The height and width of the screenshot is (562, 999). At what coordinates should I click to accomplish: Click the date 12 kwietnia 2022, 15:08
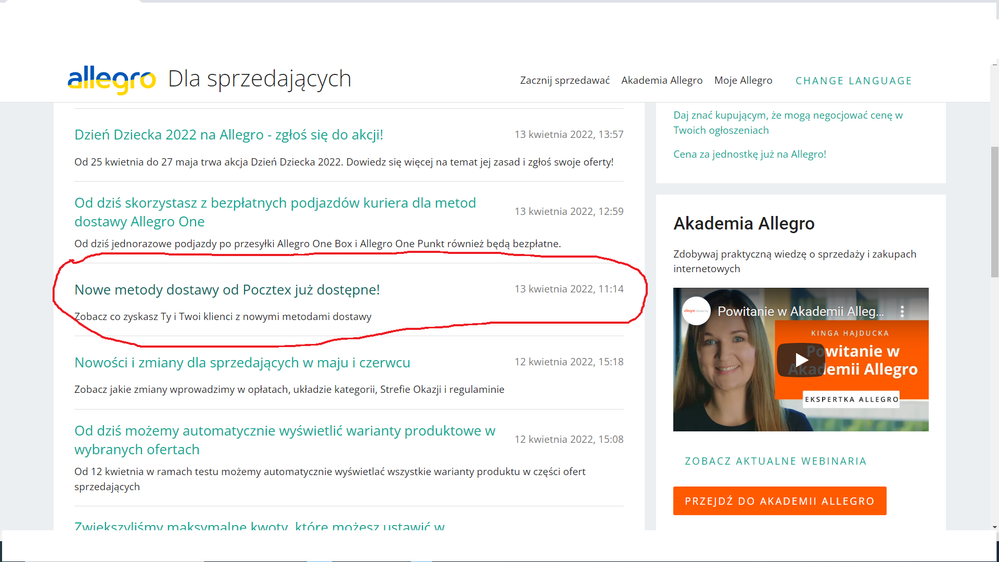click(569, 440)
